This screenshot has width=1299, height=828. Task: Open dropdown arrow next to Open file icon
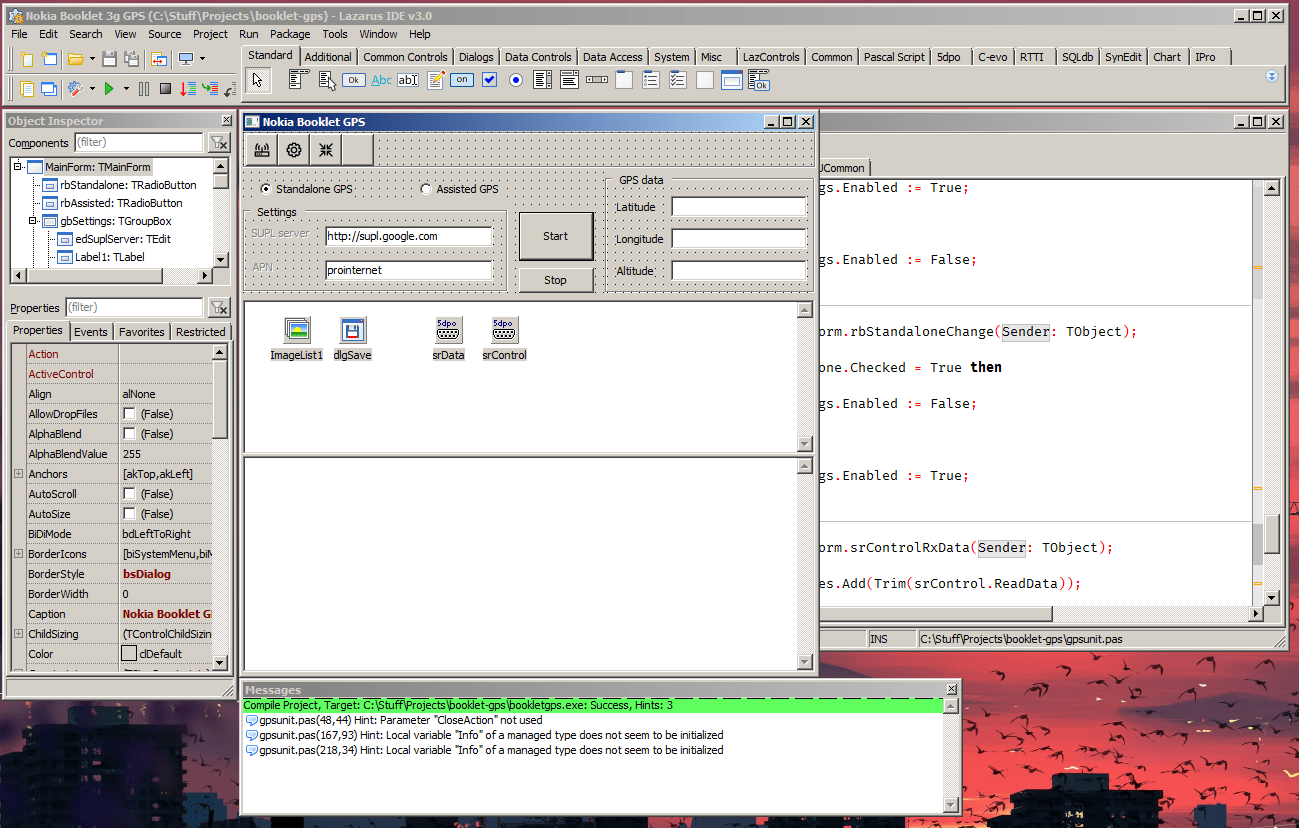point(91,59)
